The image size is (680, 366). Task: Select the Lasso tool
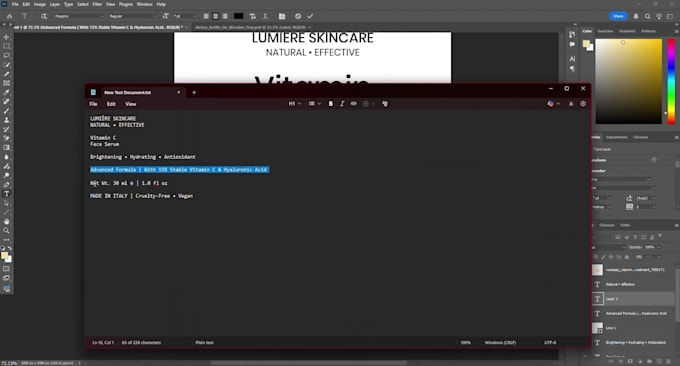pyautogui.click(x=7, y=56)
